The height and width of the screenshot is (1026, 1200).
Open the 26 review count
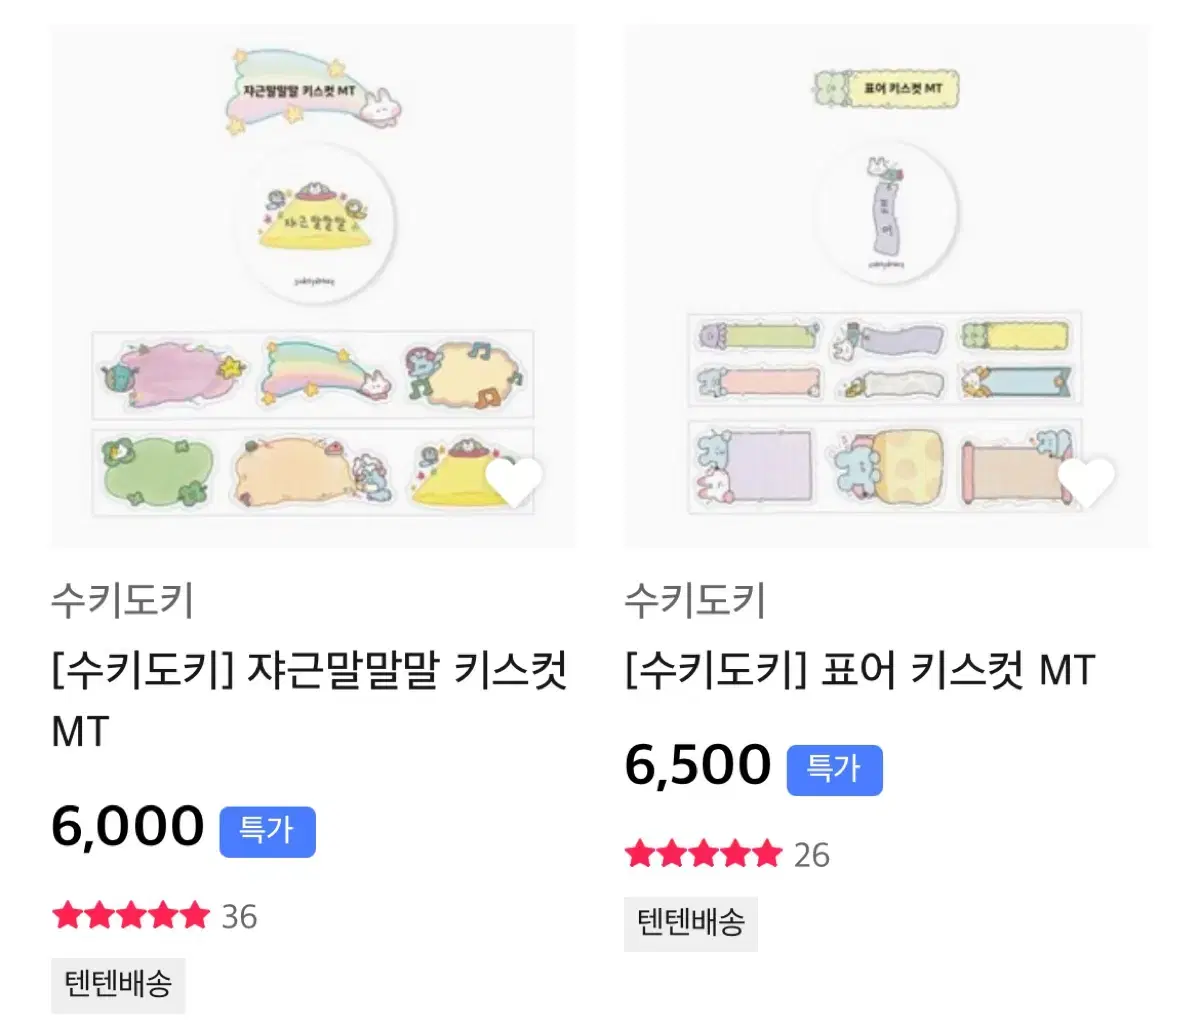coord(812,855)
